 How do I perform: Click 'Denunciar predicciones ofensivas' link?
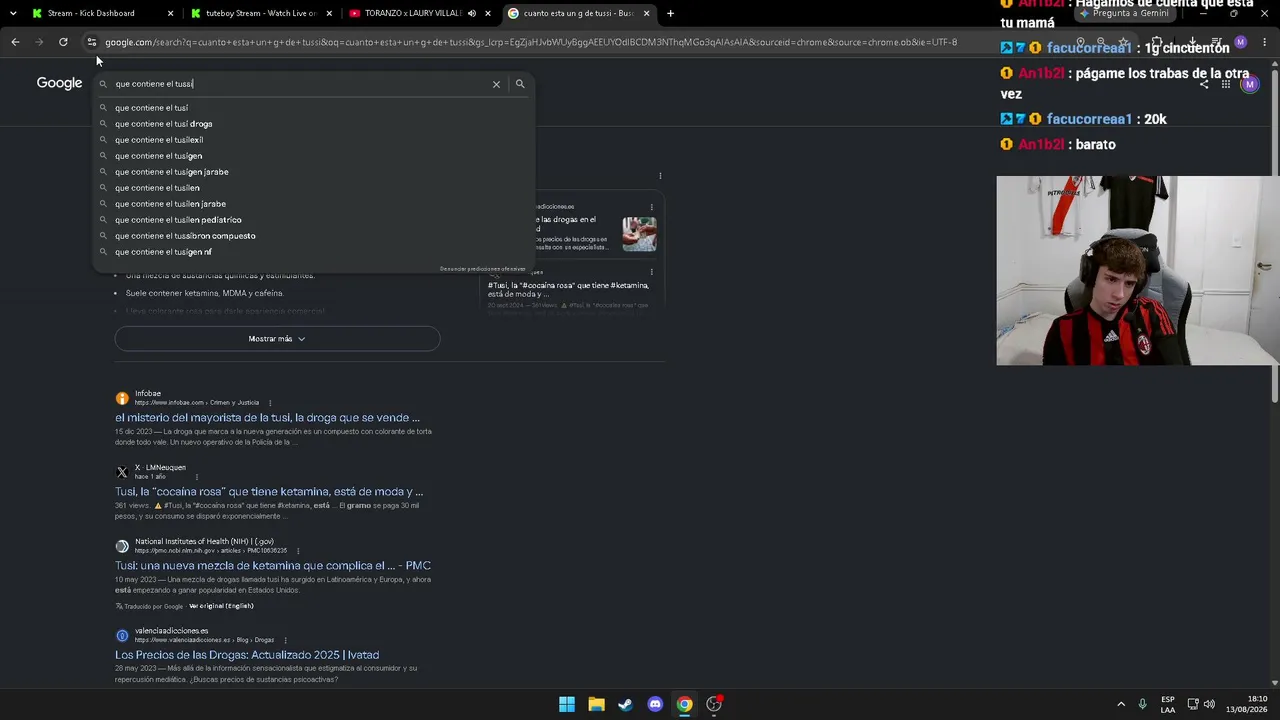click(x=483, y=269)
